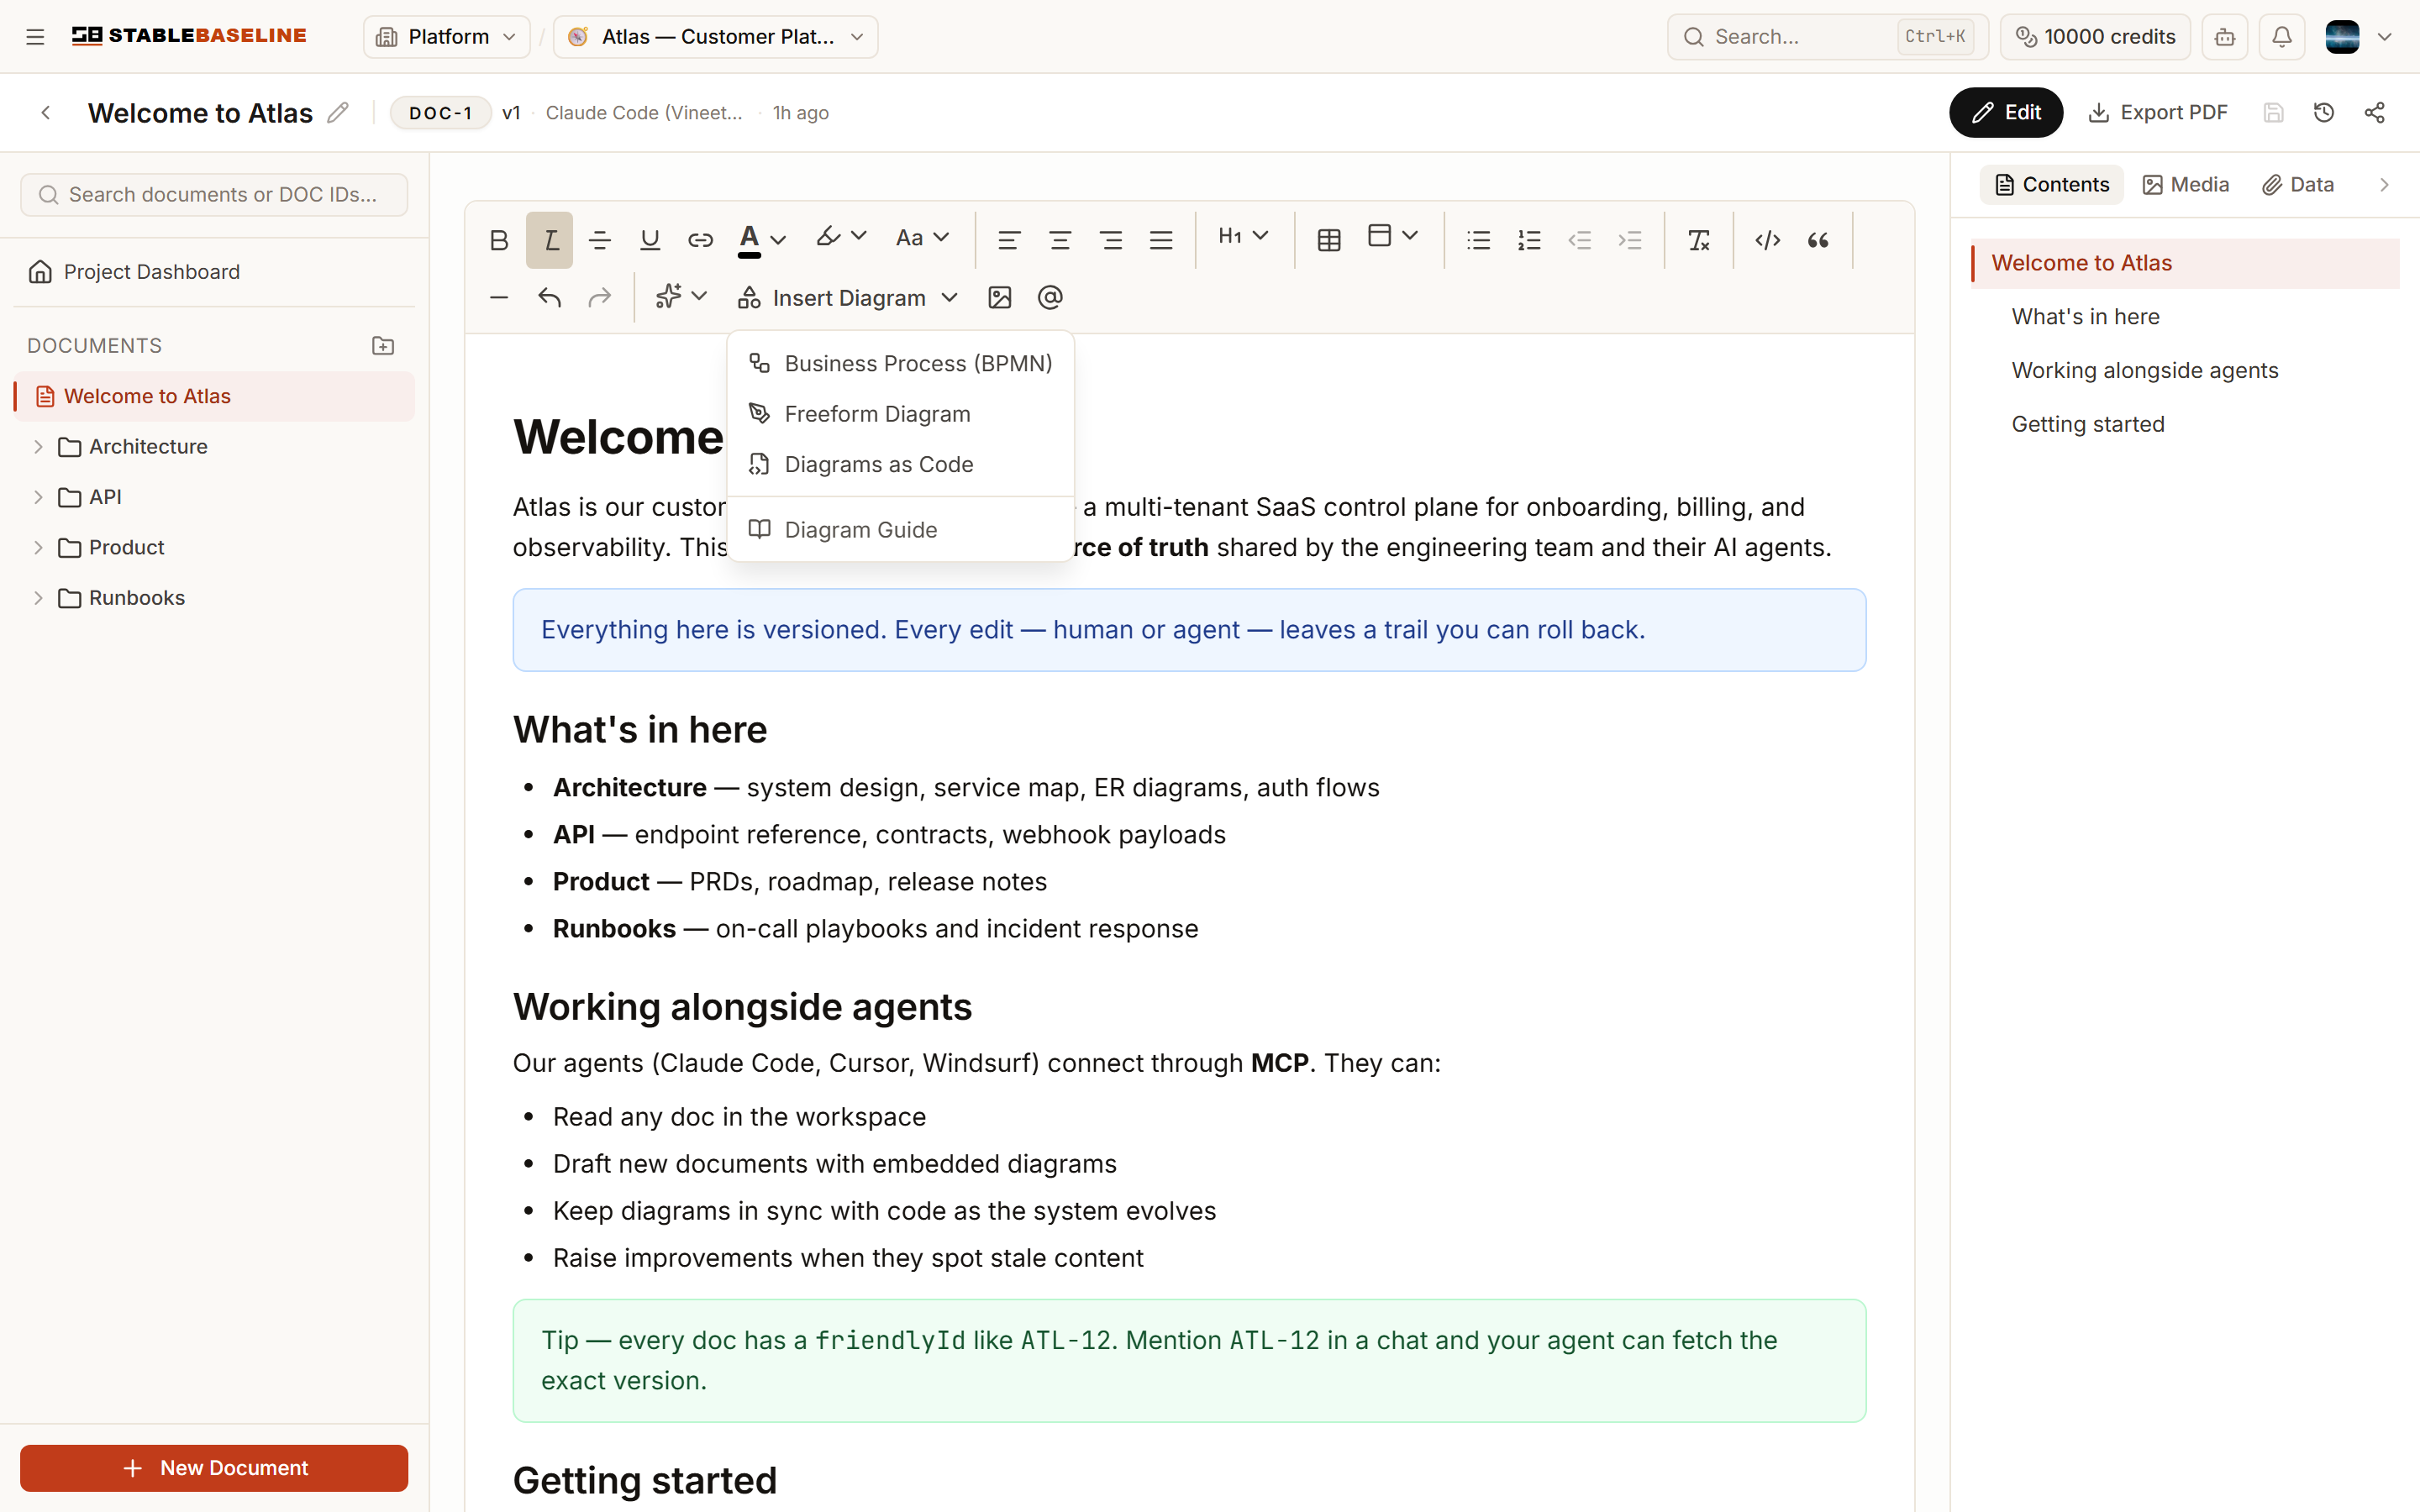The image size is (2420, 1512).
Task: Select Welcome to Atlas in the document tree
Action: tap(214, 397)
